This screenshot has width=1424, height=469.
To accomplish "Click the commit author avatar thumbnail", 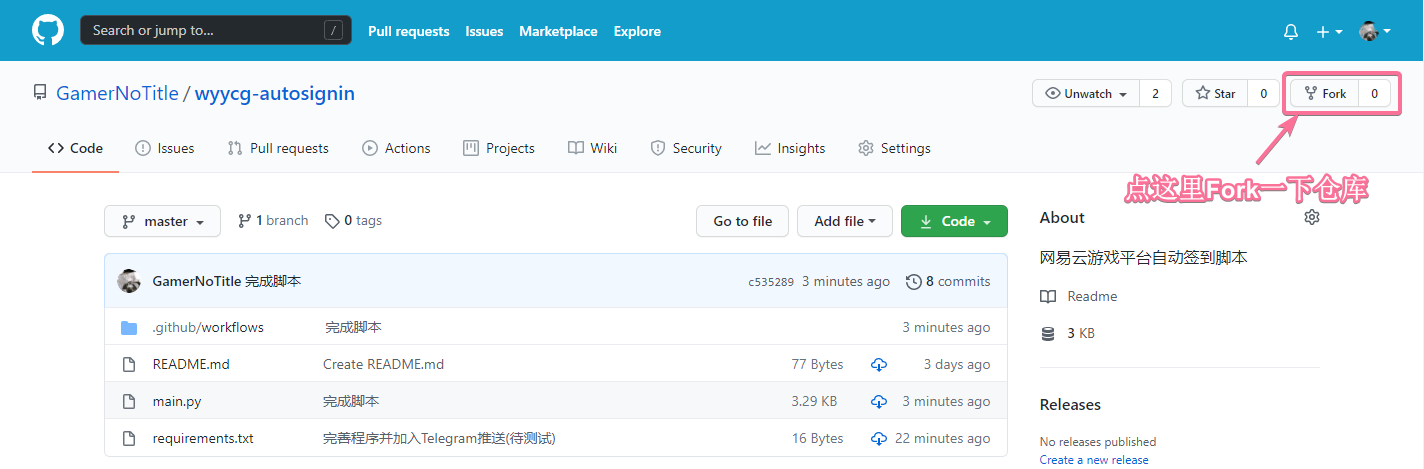I will [x=129, y=281].
